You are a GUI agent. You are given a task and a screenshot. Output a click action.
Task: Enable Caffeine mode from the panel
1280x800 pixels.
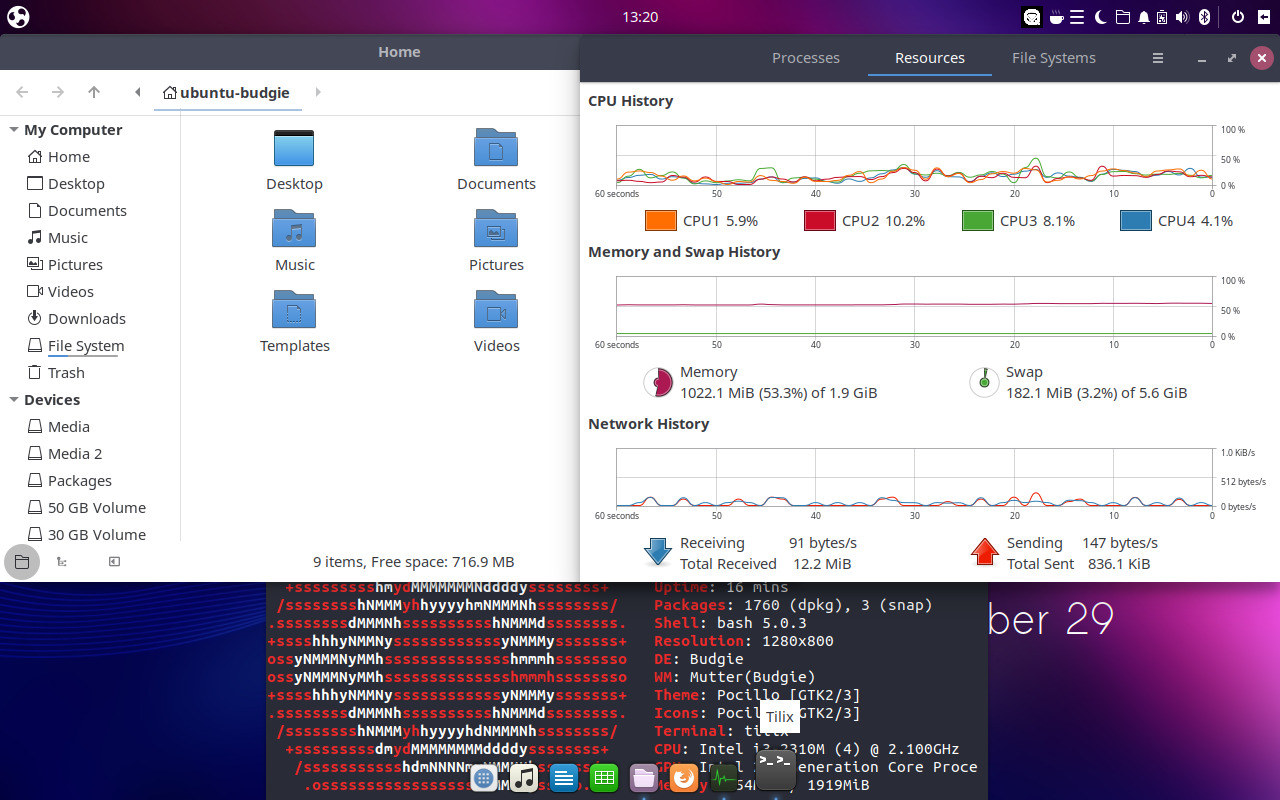(1055, 17)
